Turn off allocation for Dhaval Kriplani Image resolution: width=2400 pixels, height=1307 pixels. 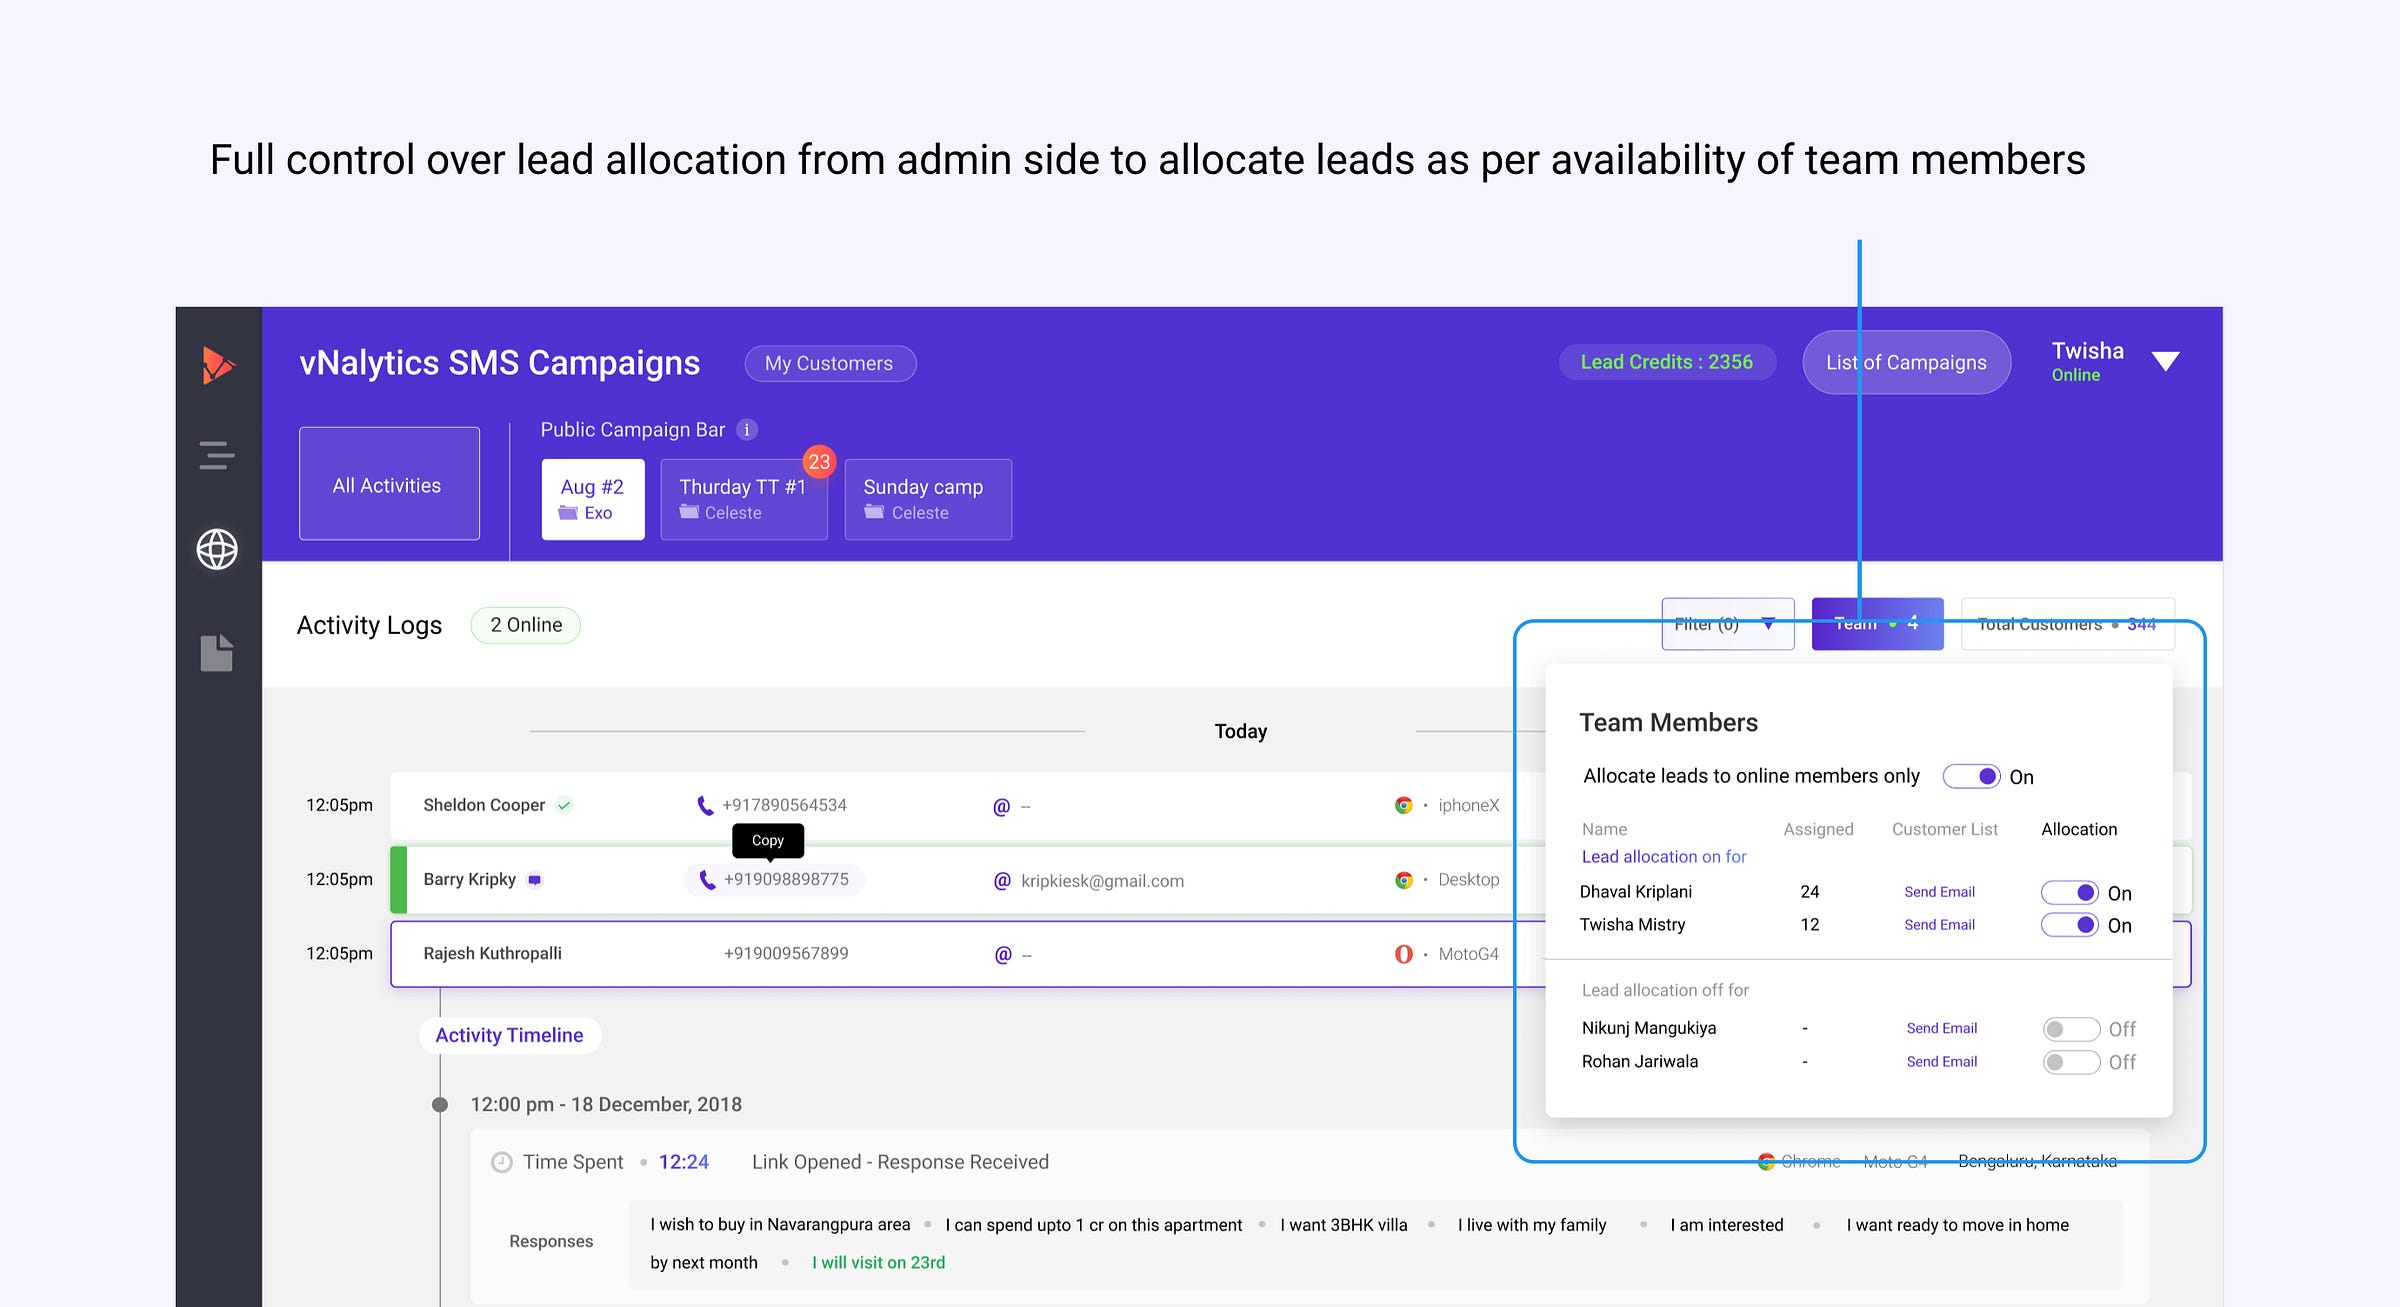pyautogui.click(x=2069, y=893)
